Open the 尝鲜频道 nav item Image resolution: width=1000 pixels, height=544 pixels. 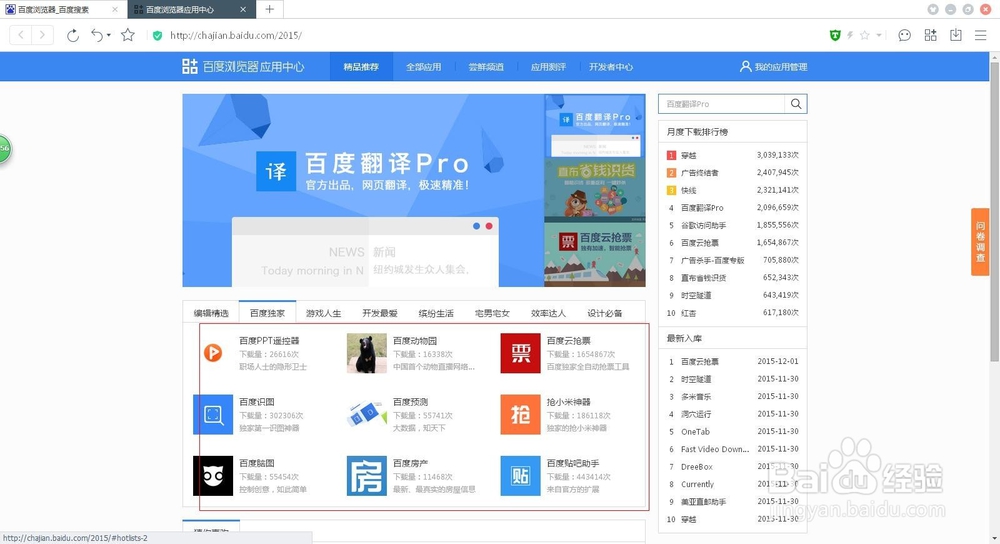pyautogui.click(x=486, y=66)
